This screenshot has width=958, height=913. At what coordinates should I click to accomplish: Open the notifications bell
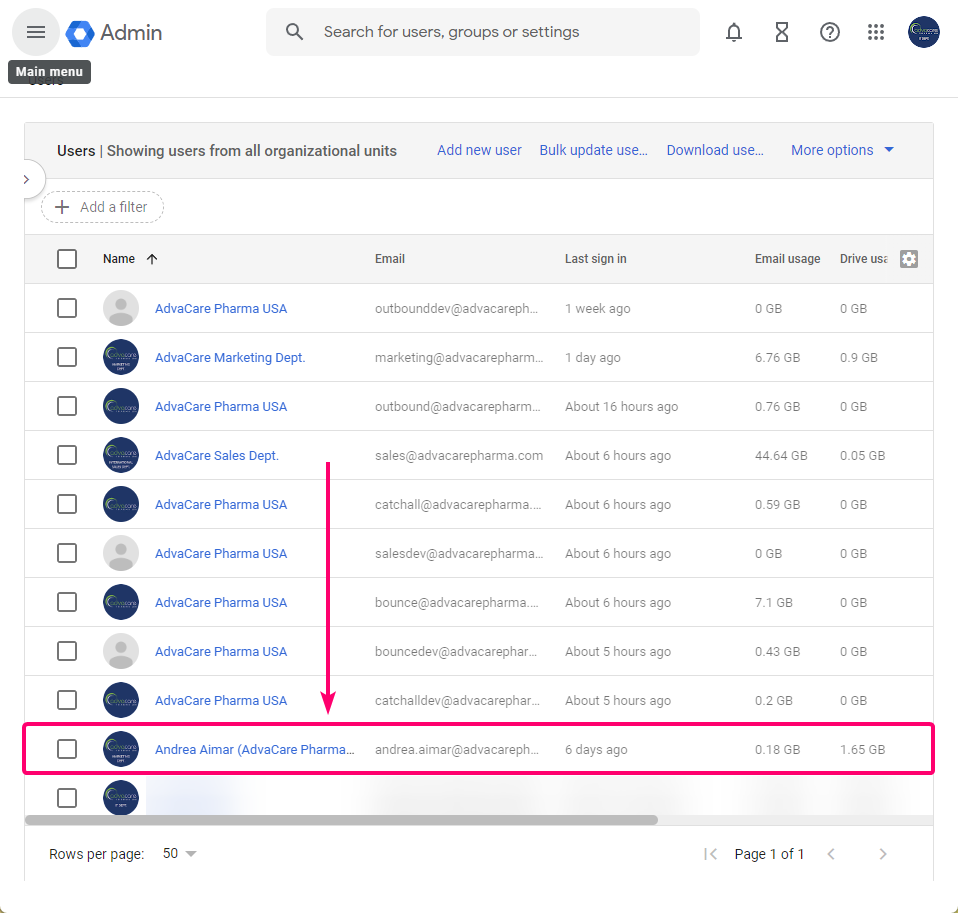734,32
